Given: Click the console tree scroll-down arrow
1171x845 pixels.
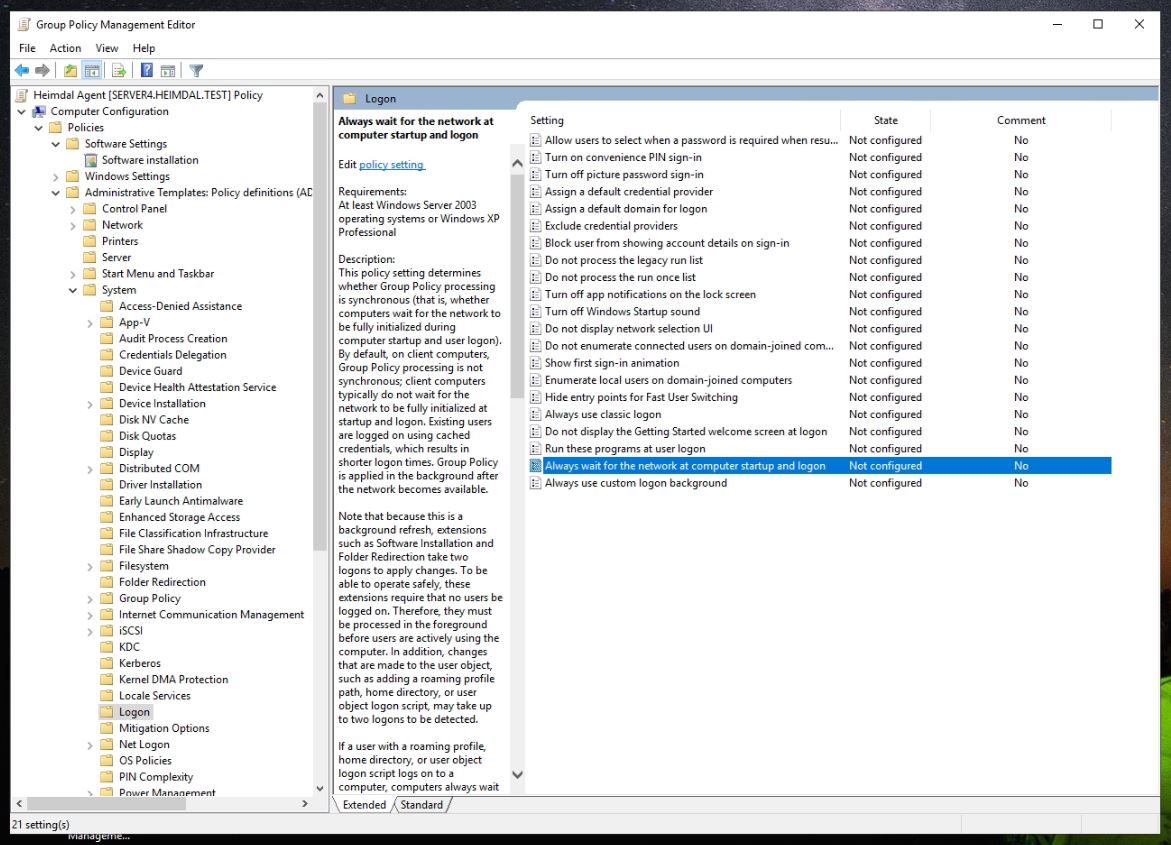Looking at the screenshot, I should [320, 788].
